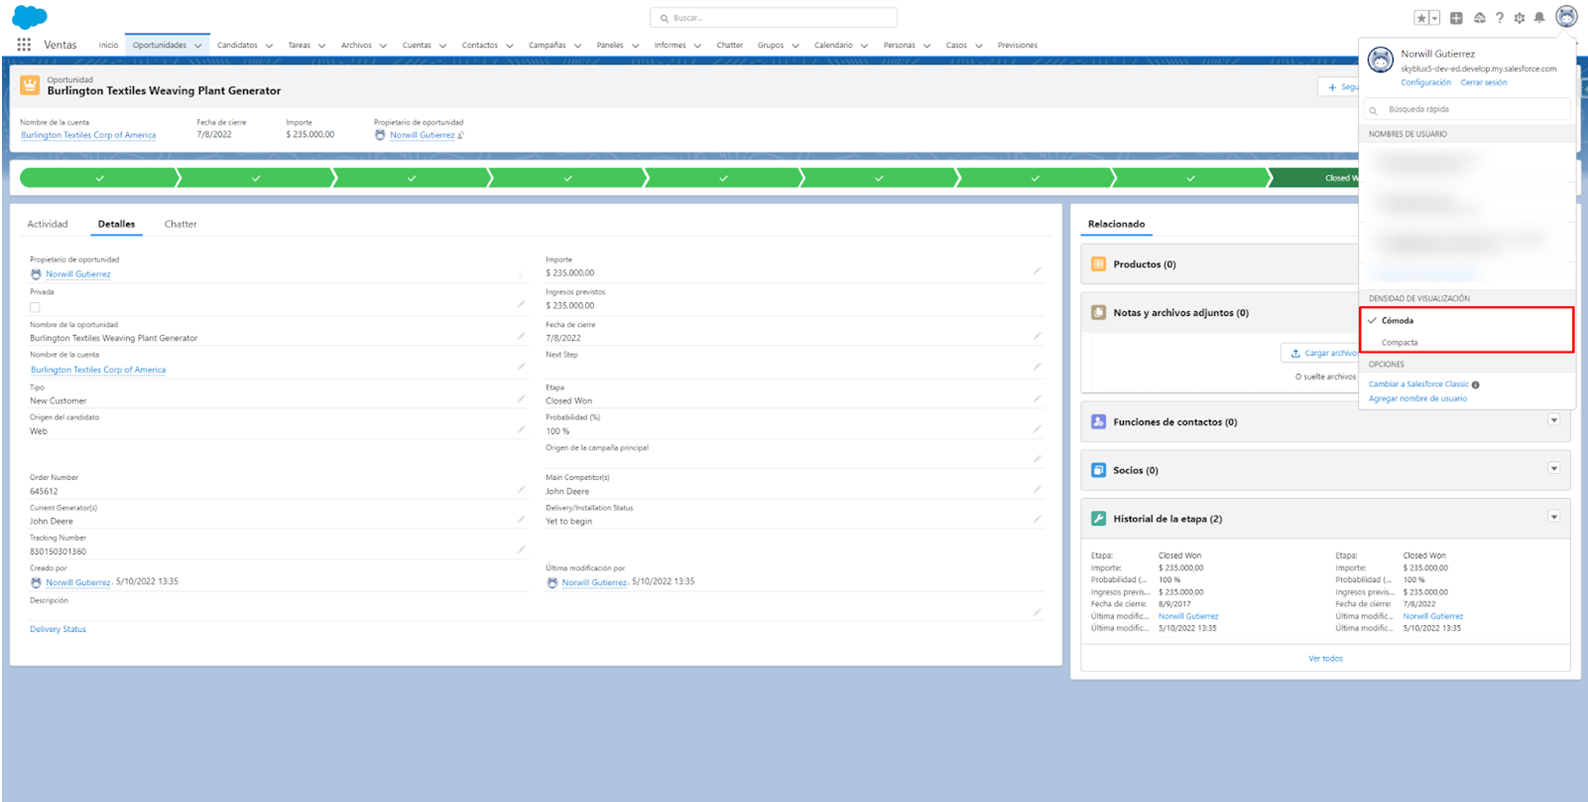Click Cerrar sesión link

point(1483,83)
